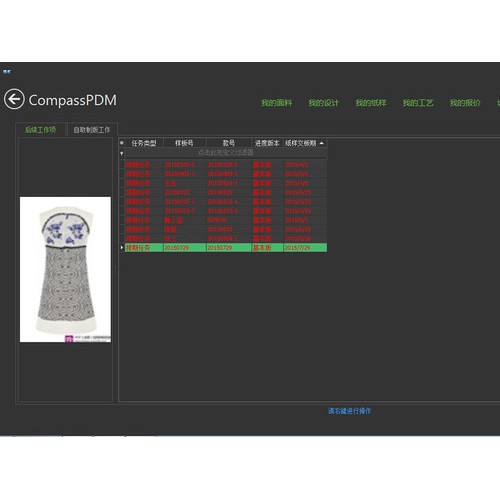This screenshot has width=500, height=500.
Task: Click the grid selector dot left of 任务类型
Action: [122, 143]
